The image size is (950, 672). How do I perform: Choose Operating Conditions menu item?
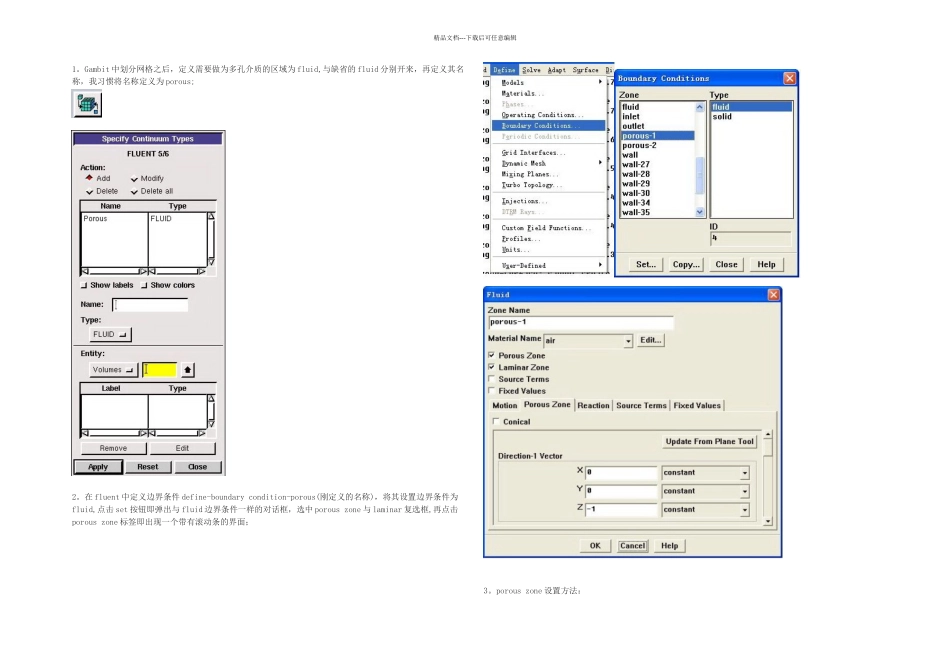point(549,115)
